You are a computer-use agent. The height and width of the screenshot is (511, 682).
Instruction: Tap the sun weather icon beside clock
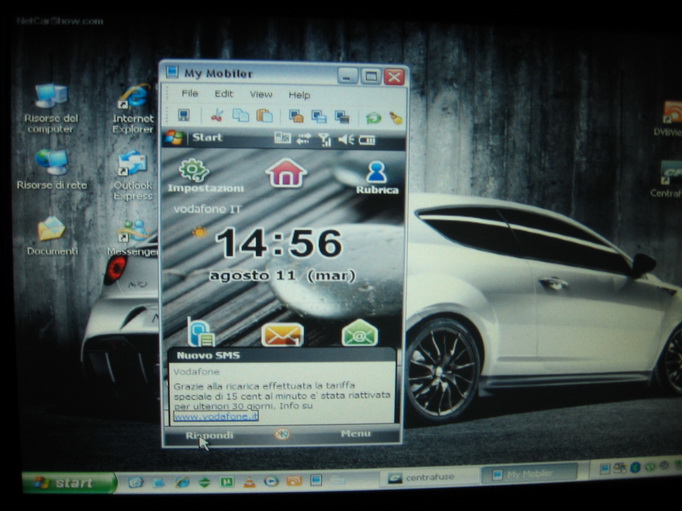(200, 232)
